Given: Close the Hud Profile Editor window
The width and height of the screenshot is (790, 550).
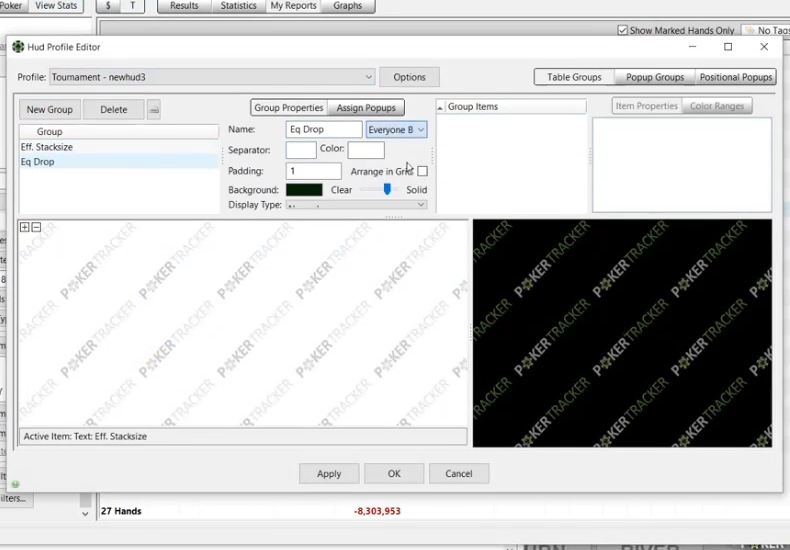Looking at the screenshot, I should (x=764, y=47).
